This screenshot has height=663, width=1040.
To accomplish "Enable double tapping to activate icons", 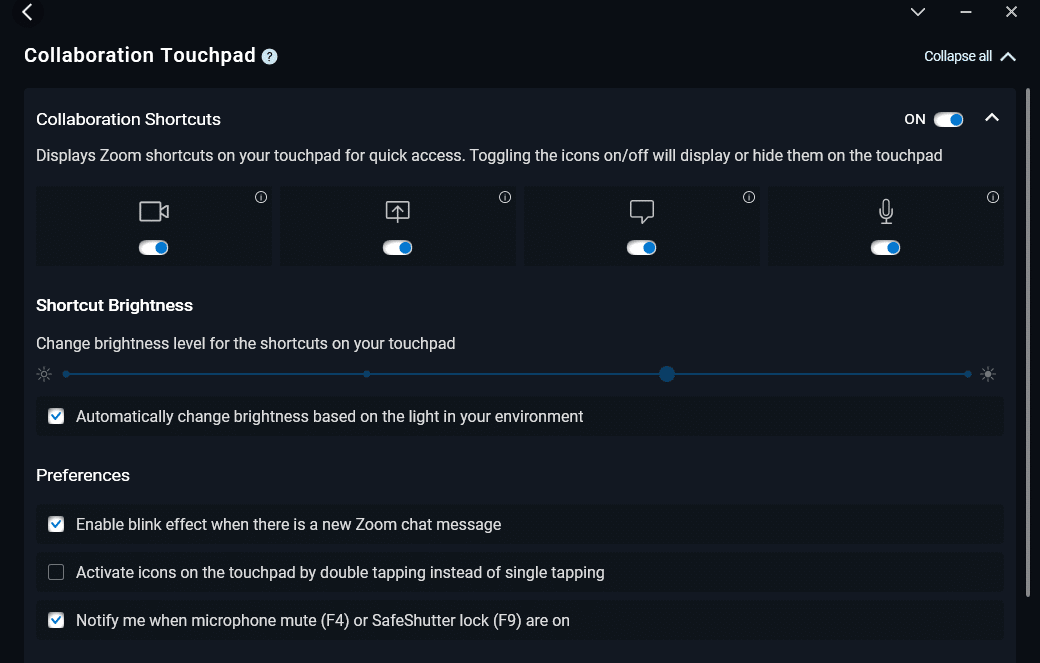I will [x=56, y=572].
